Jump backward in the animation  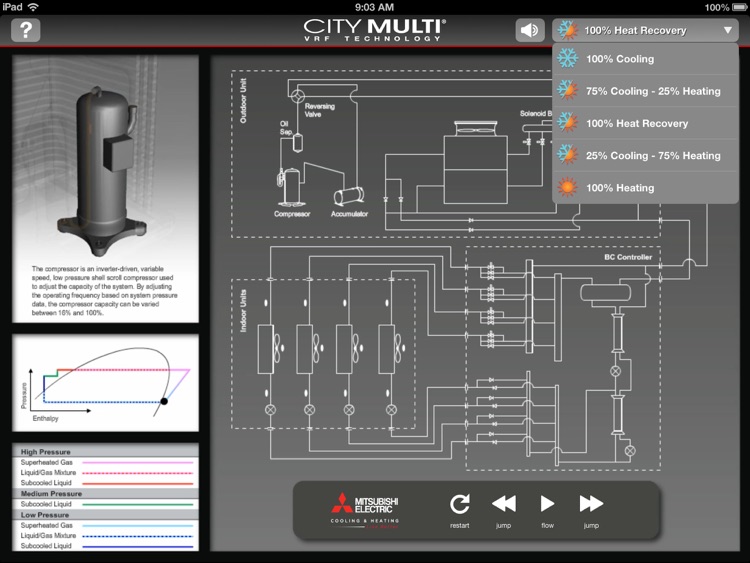pos(504,504)
